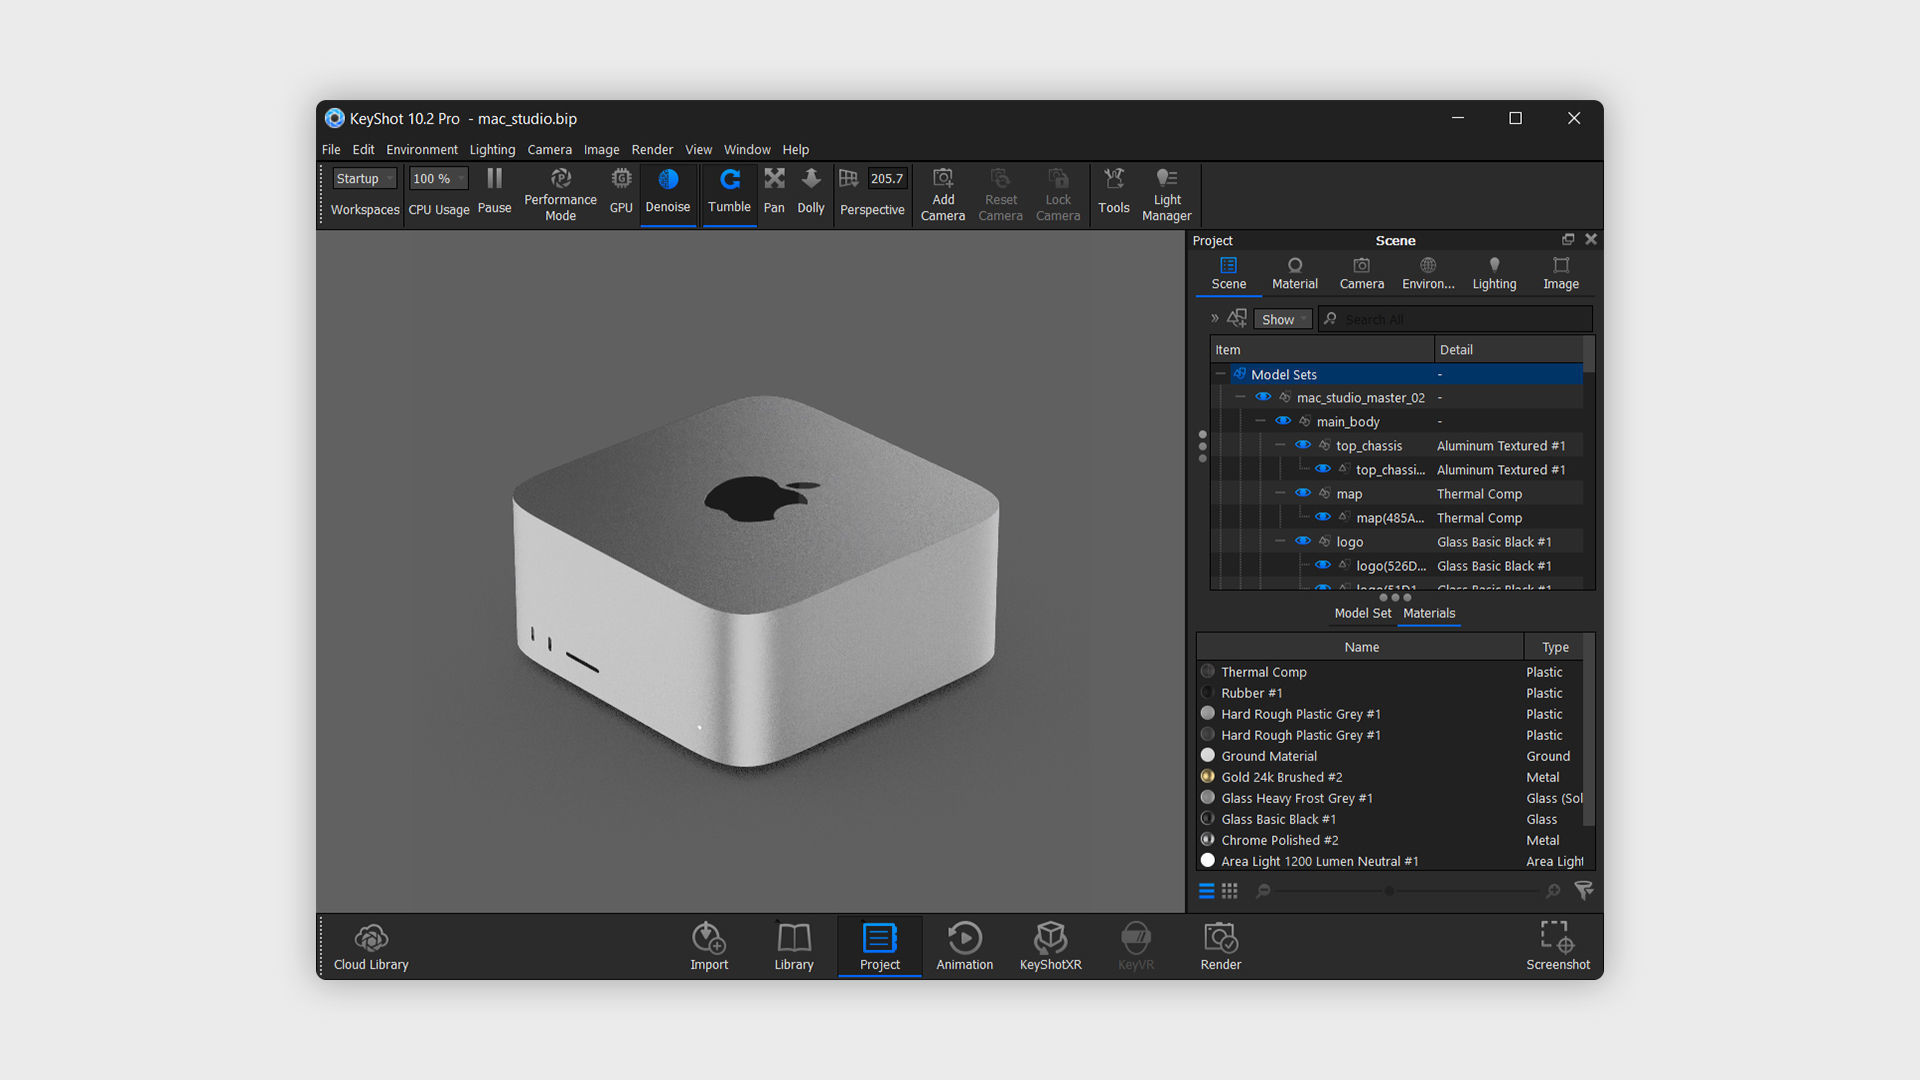Open the Environment menu
The height and width of the screenshot is (1080, 1920).
(422, 150)
